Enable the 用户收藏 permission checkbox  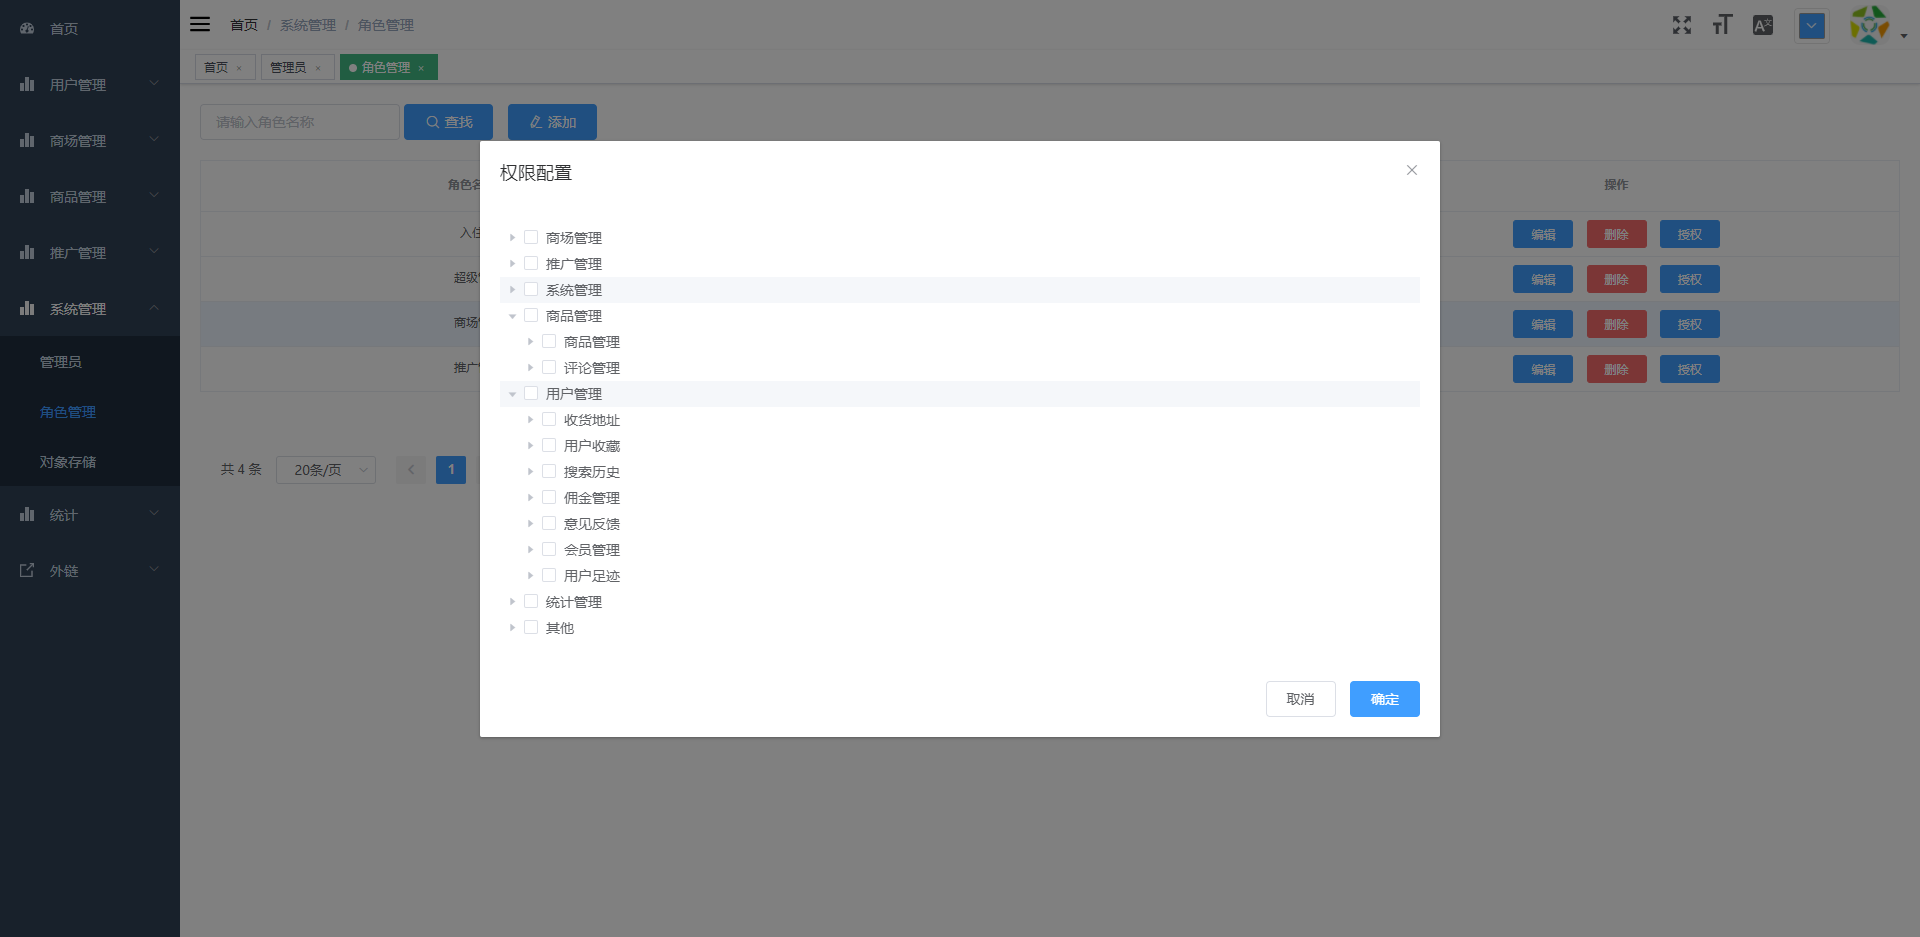[x=548, y=445]
